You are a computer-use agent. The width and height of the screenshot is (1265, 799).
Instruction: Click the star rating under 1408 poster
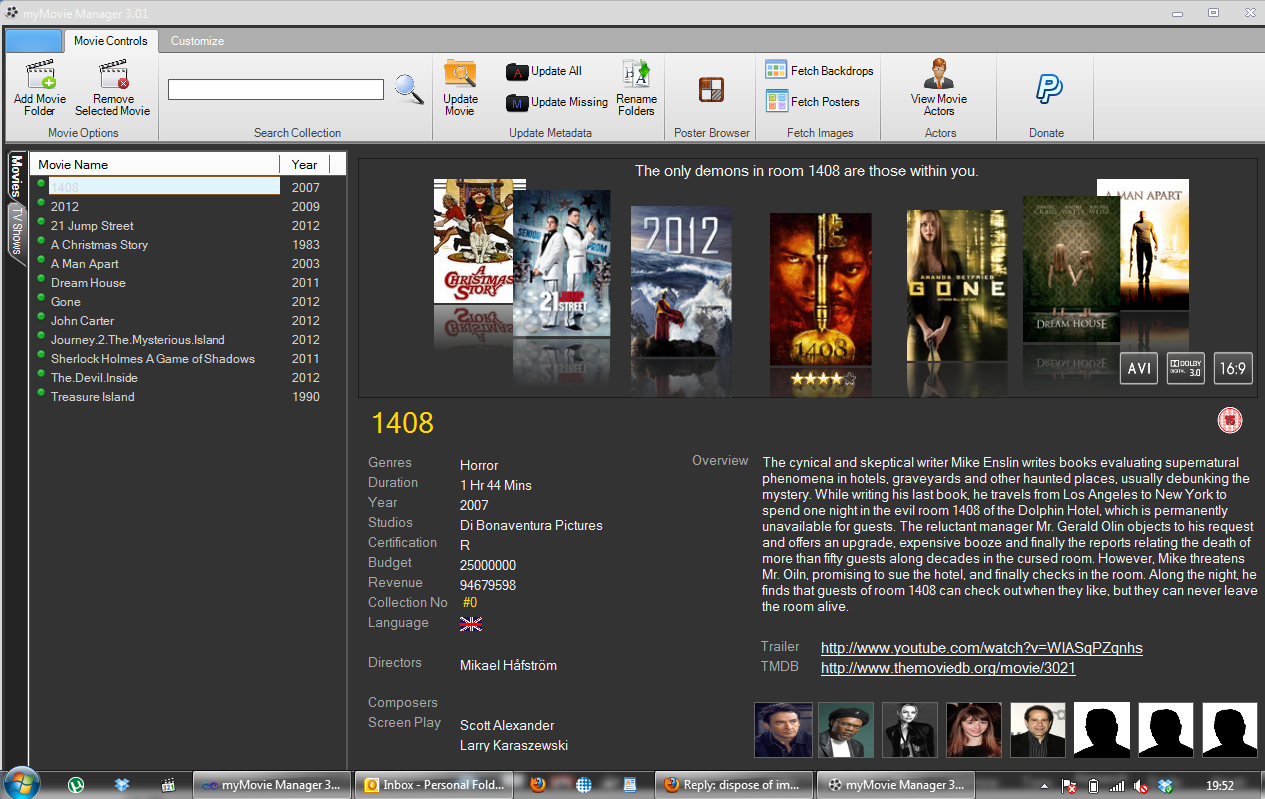tap(822, 379)
